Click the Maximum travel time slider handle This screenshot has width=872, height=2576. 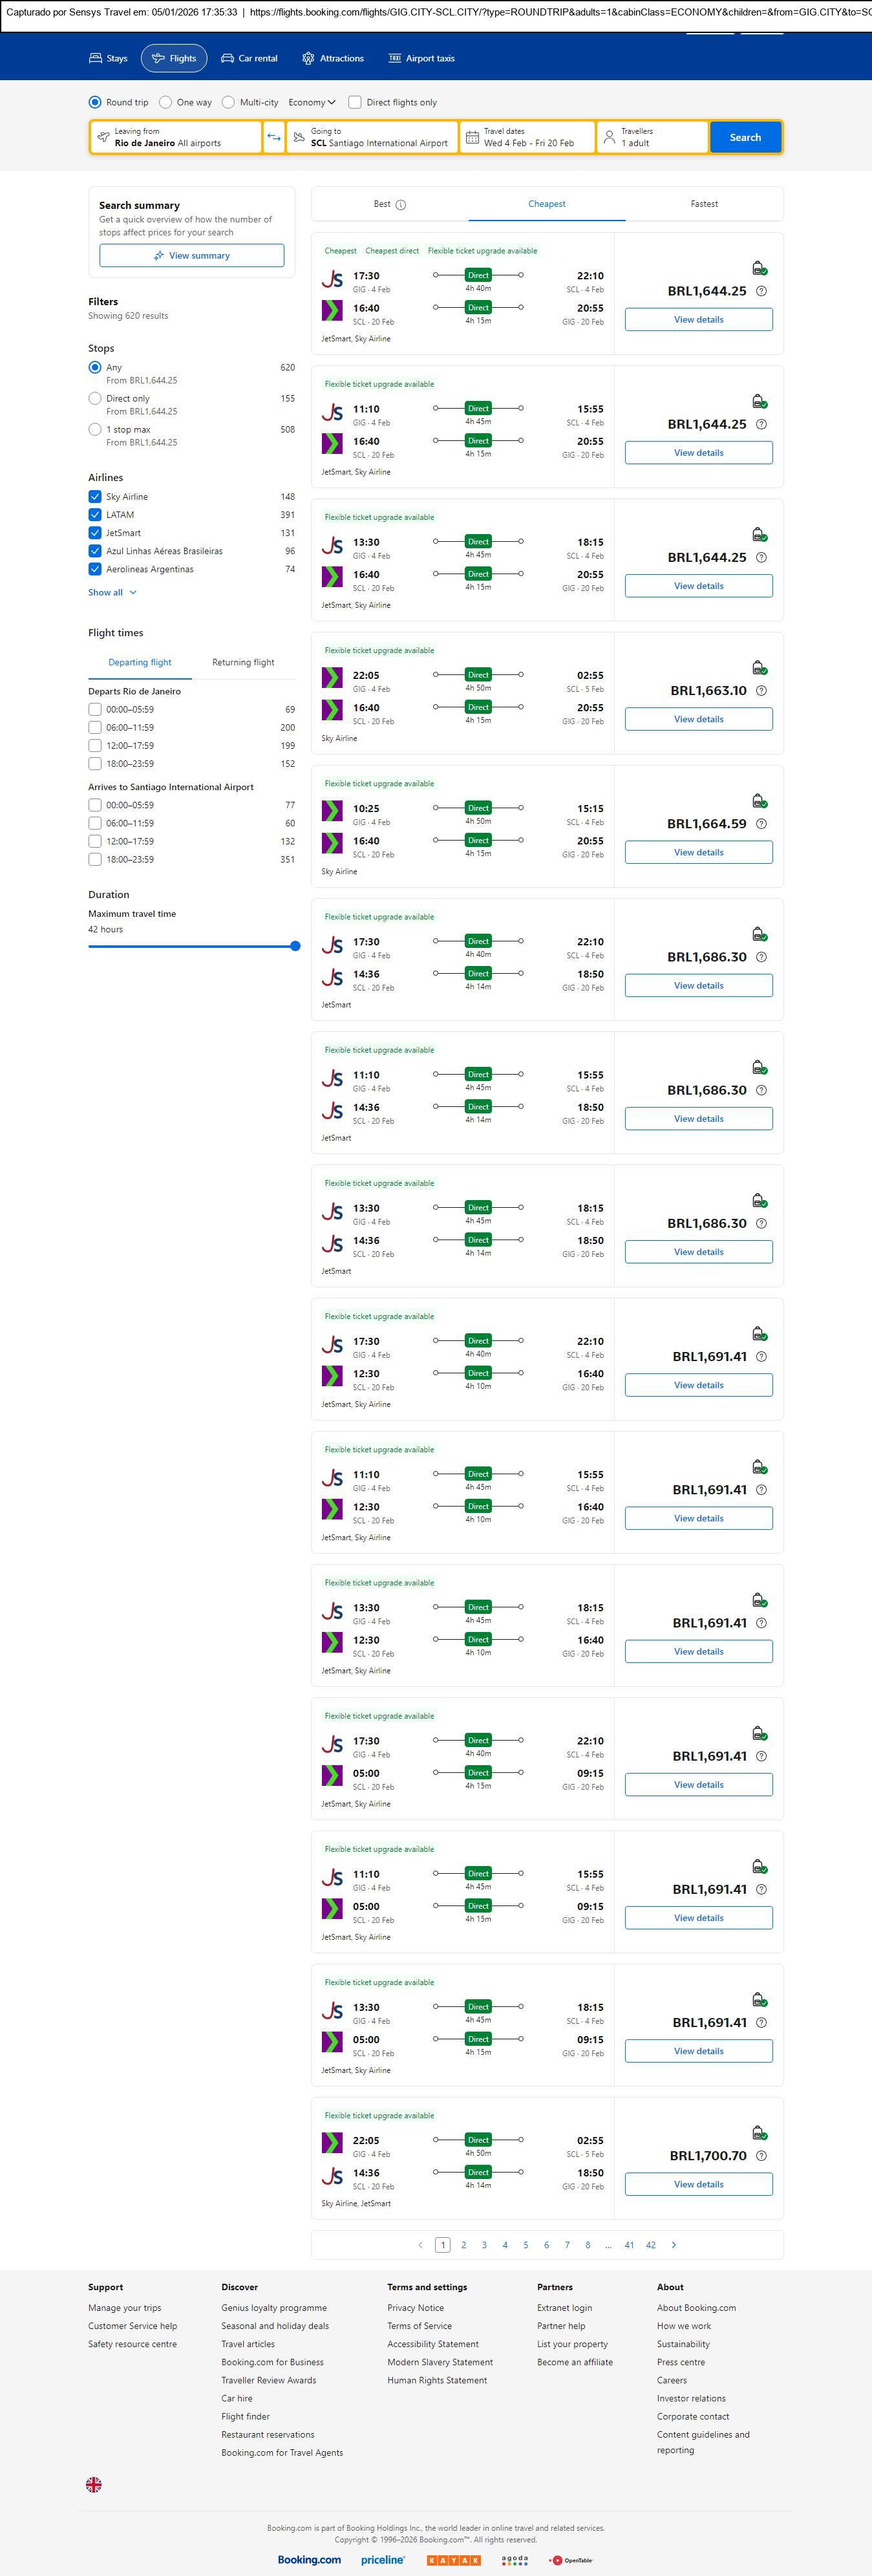pyautogui.click(x=295, y=946)
